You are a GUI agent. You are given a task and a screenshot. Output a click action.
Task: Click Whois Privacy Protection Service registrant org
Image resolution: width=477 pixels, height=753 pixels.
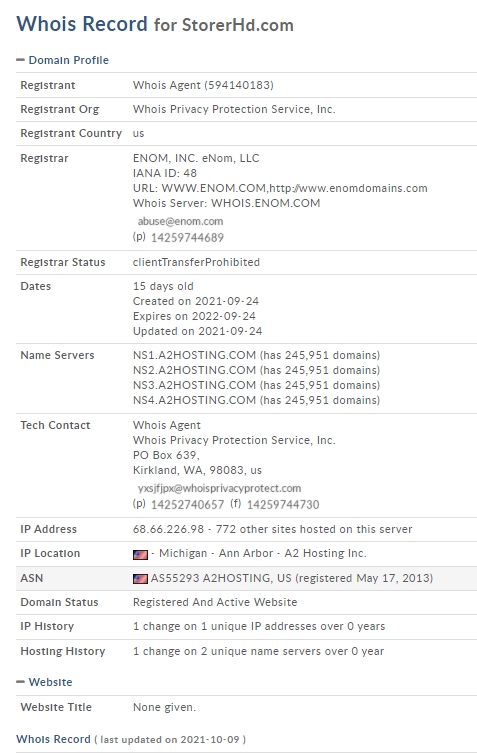(x=234, y=109)
